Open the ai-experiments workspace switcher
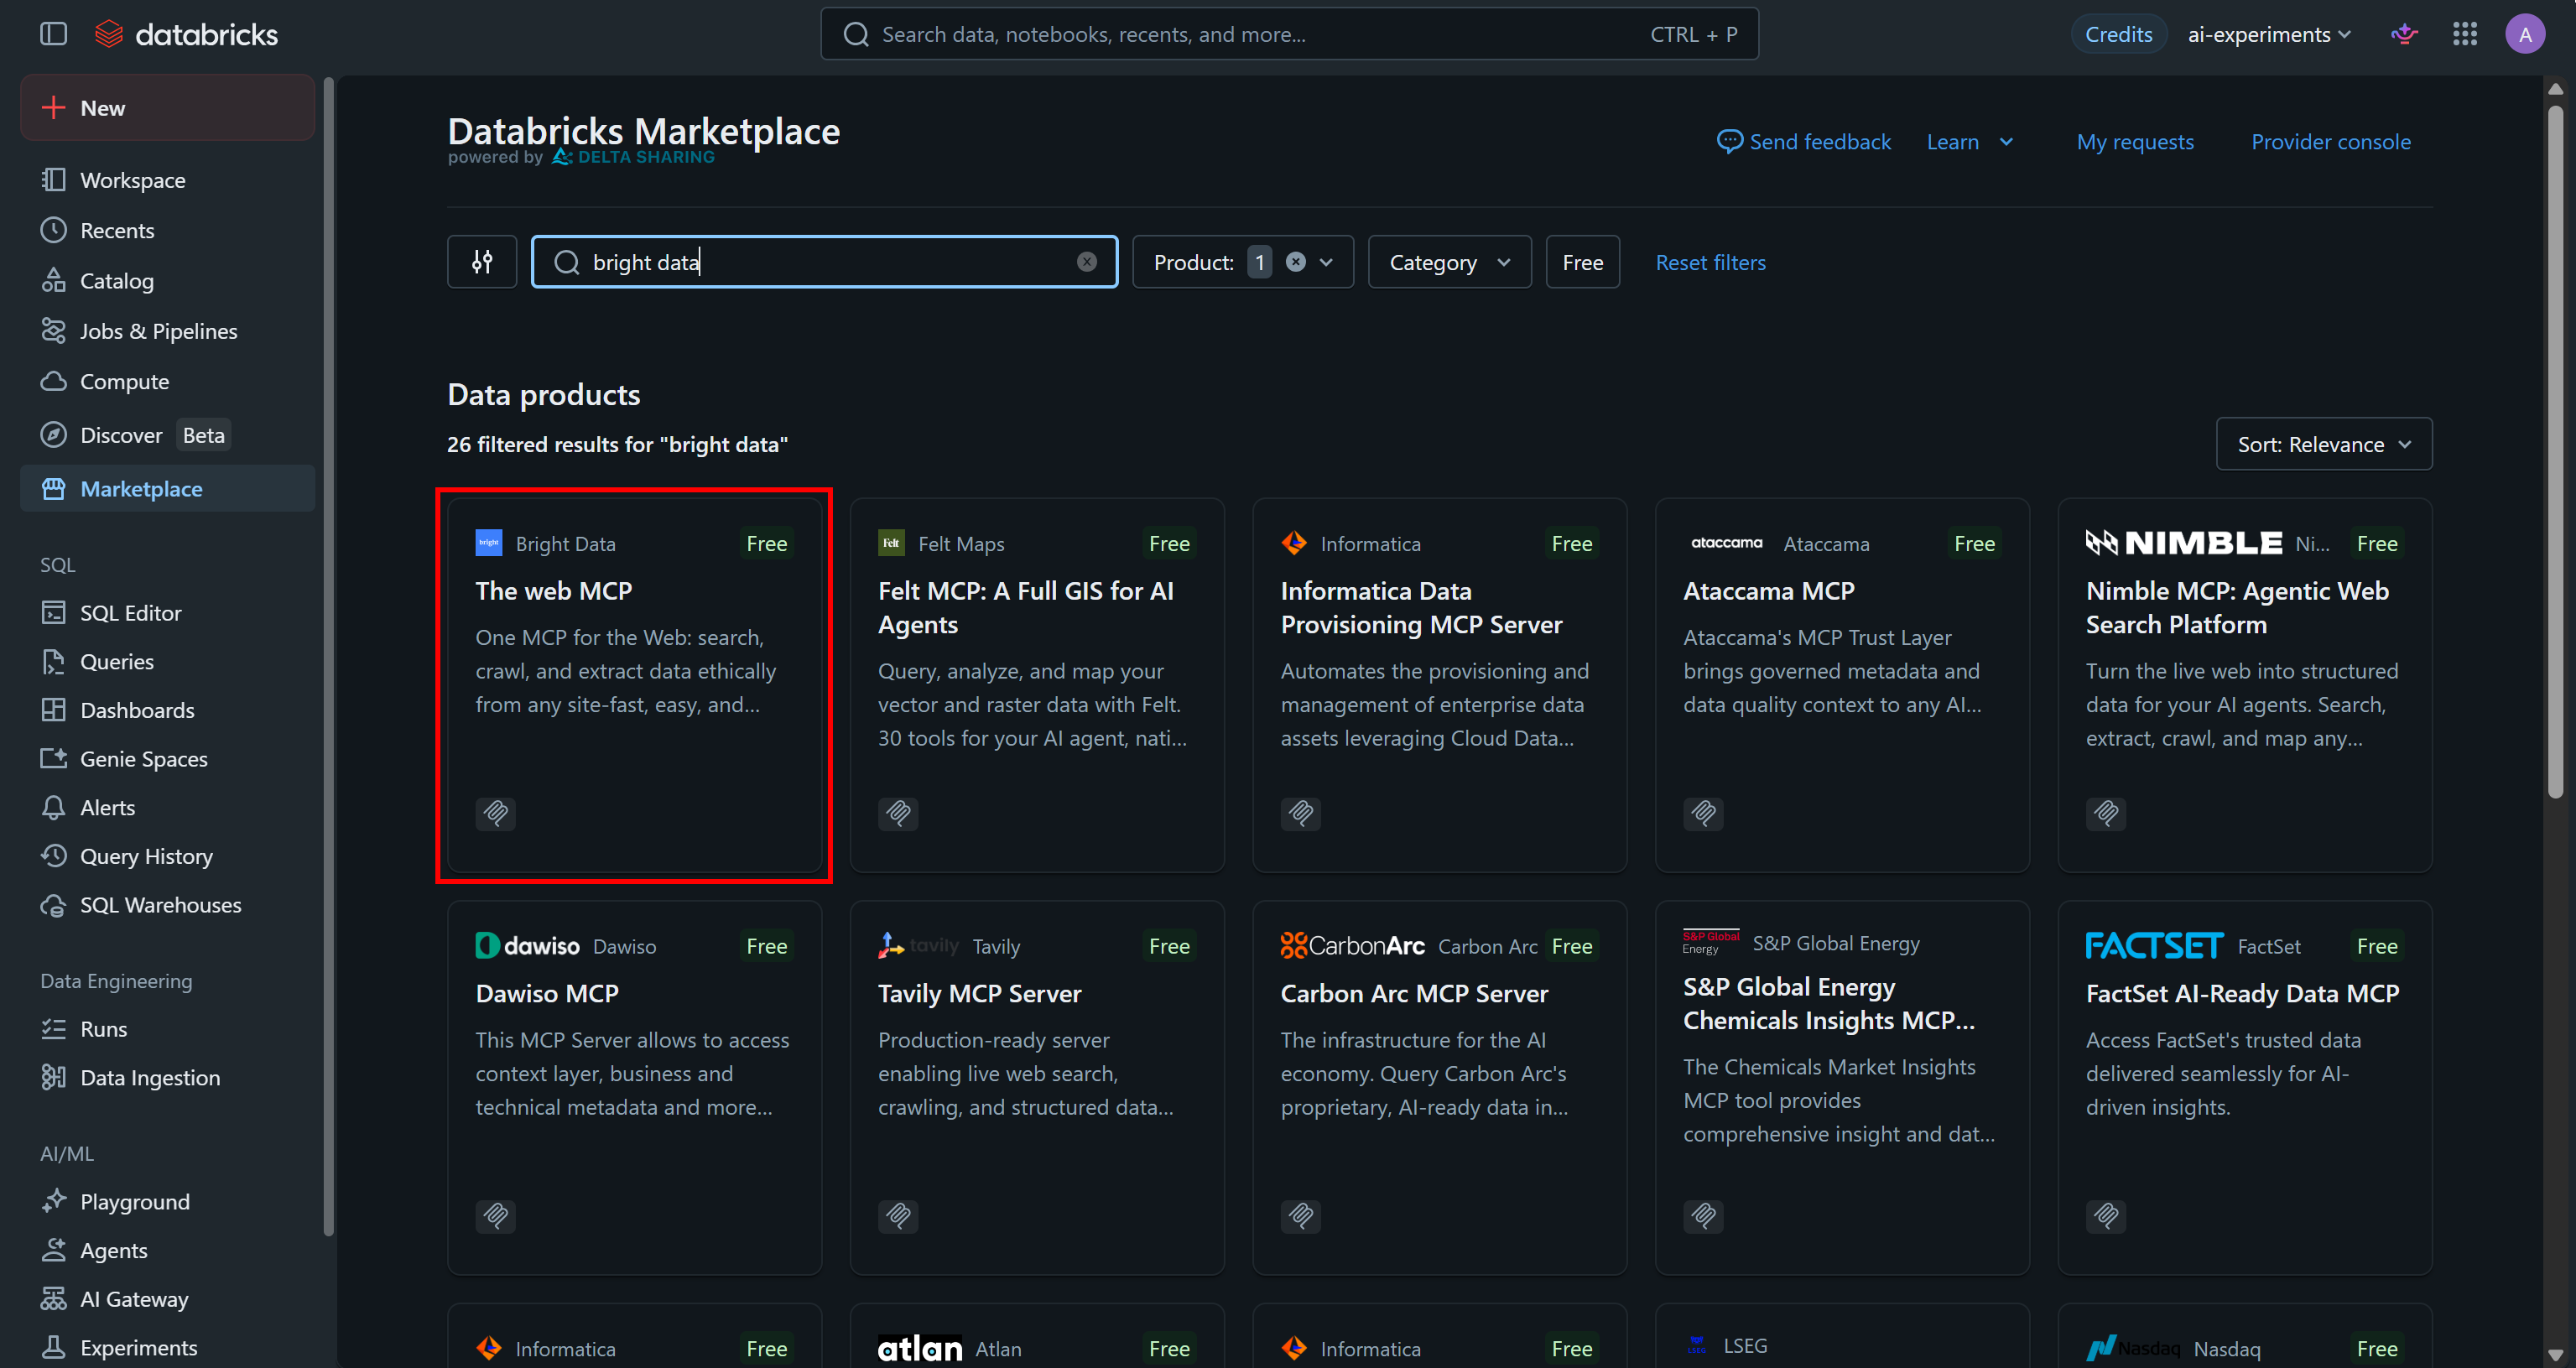Screen dimensions: 2576x1368 pos(2269,34)
